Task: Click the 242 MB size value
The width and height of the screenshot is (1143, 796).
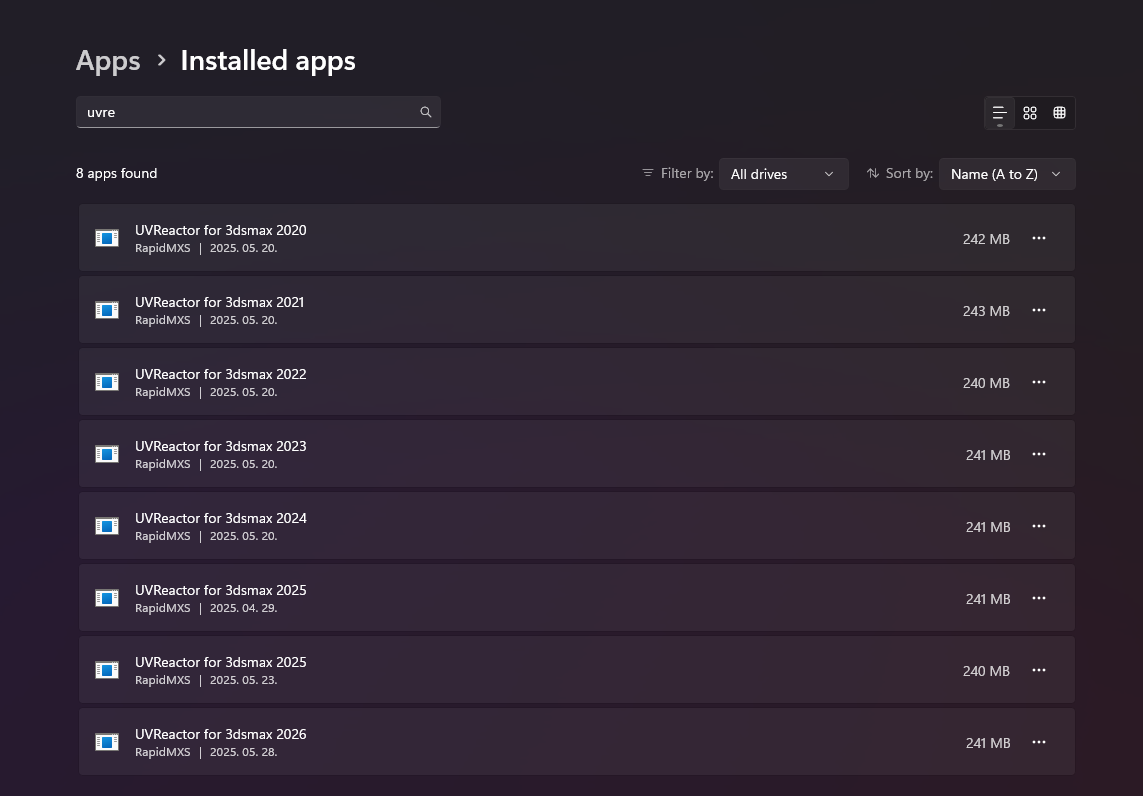Action: point(986,239)
